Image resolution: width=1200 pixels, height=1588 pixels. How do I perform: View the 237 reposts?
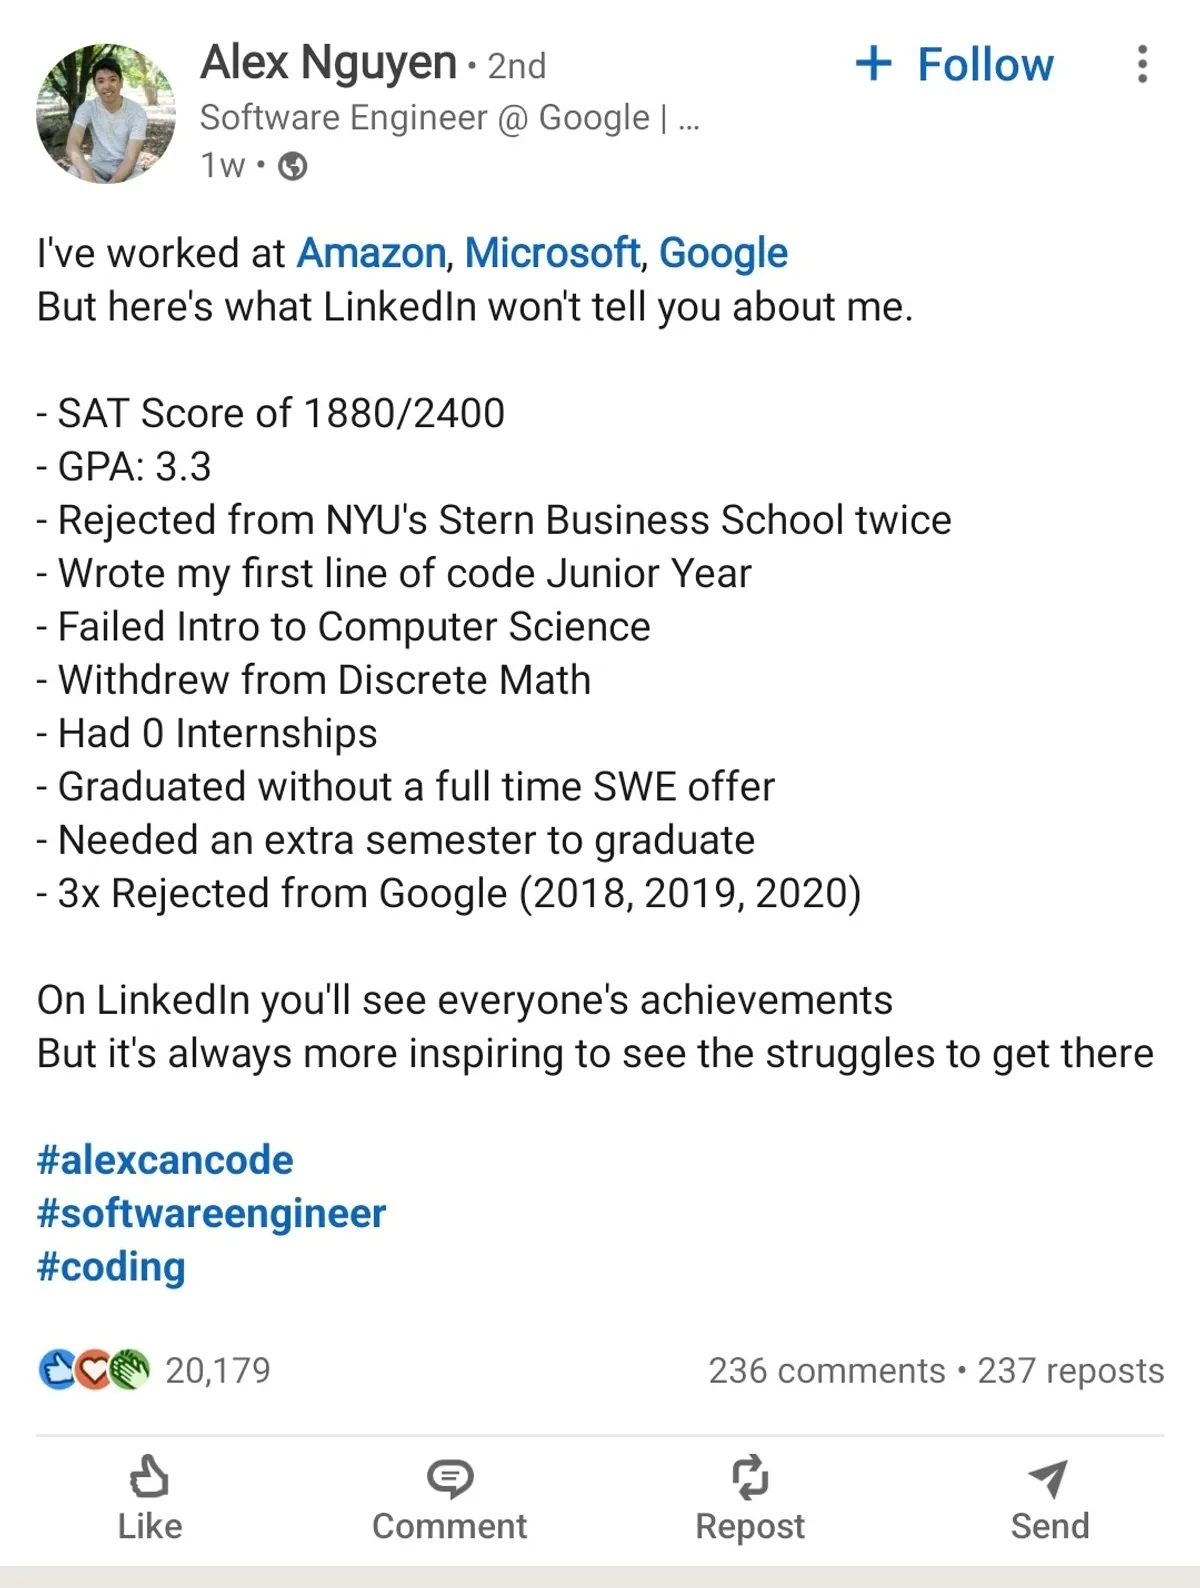click(1070, 1370)
